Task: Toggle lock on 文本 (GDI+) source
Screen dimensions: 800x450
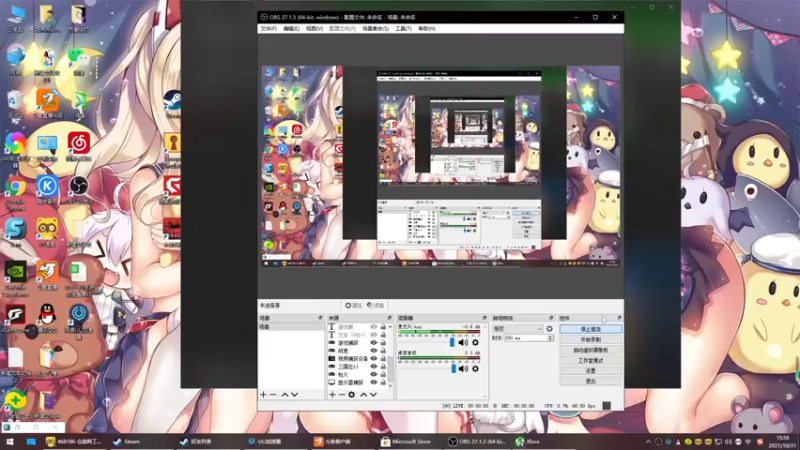Action: pyautogui.click(x=383, y=335)
